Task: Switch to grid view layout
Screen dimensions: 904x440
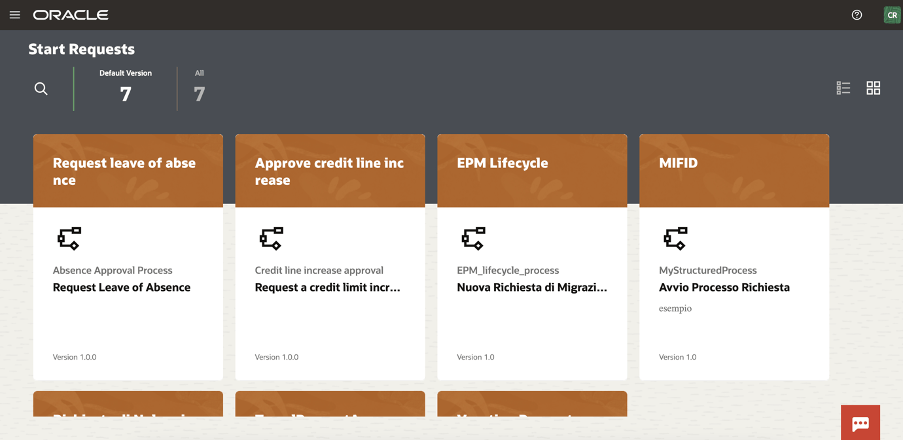Action: tap(873, 88)
